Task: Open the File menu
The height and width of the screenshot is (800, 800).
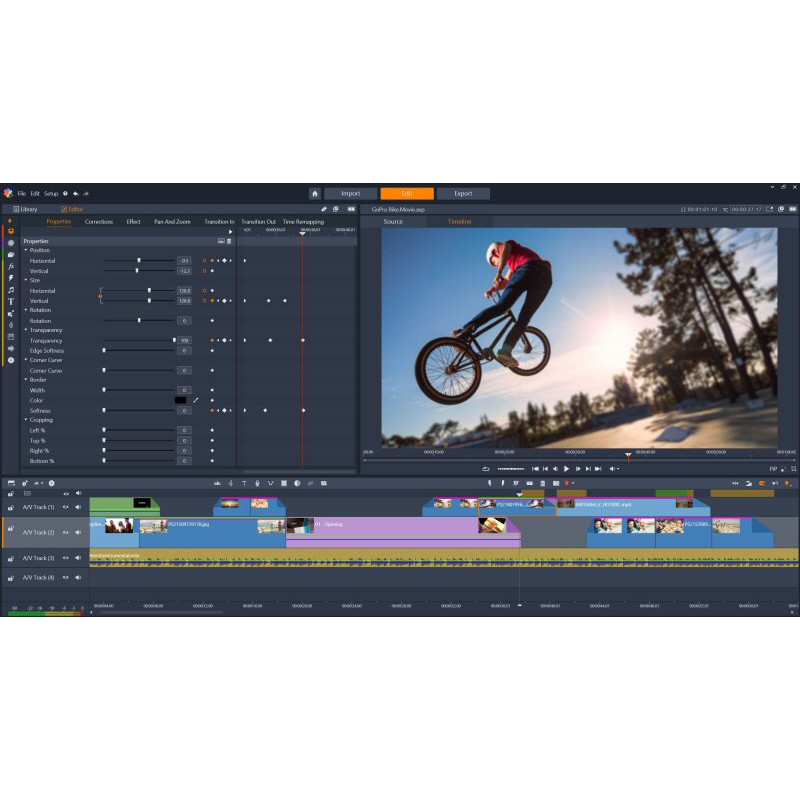Action: pyautogui.click(x=21, y=193)
